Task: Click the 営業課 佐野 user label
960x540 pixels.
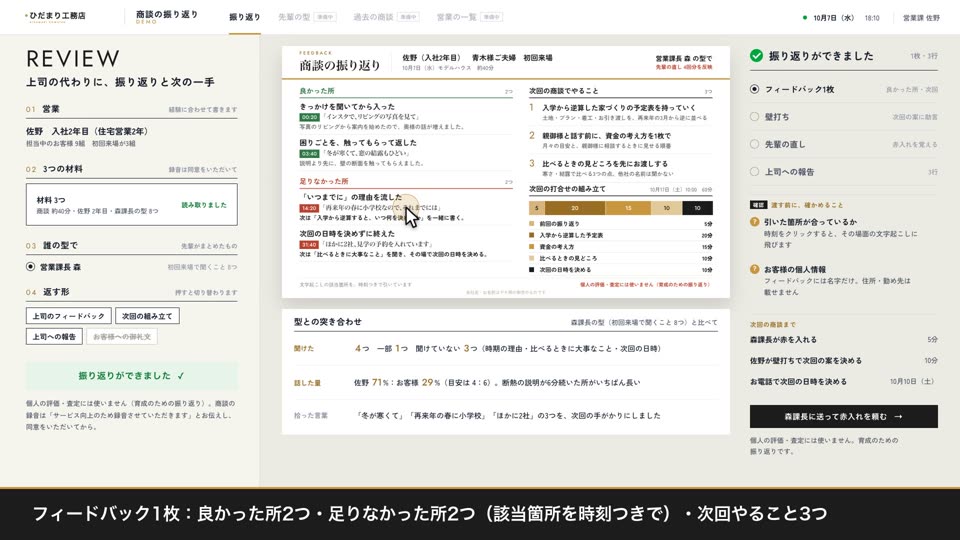Action: point(921,18)
